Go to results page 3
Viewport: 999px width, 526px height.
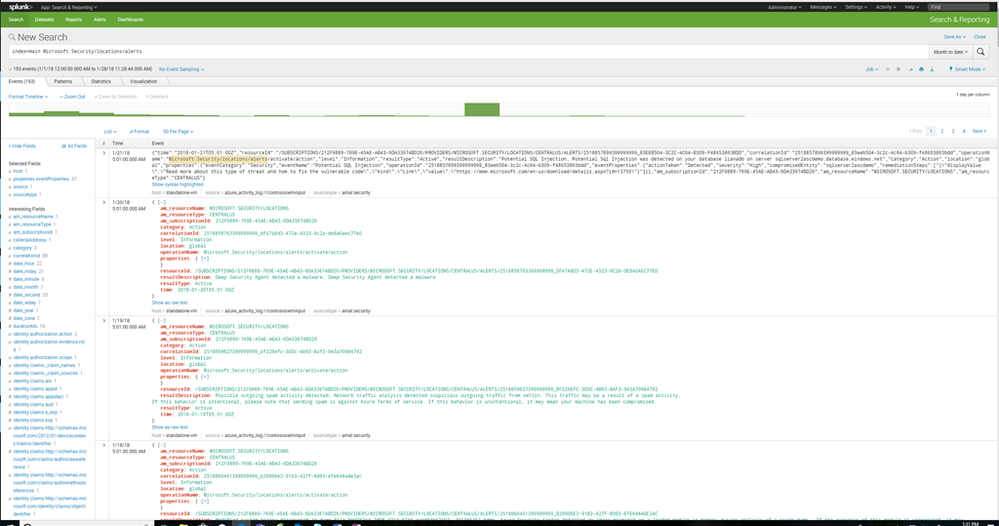(953, 131)
